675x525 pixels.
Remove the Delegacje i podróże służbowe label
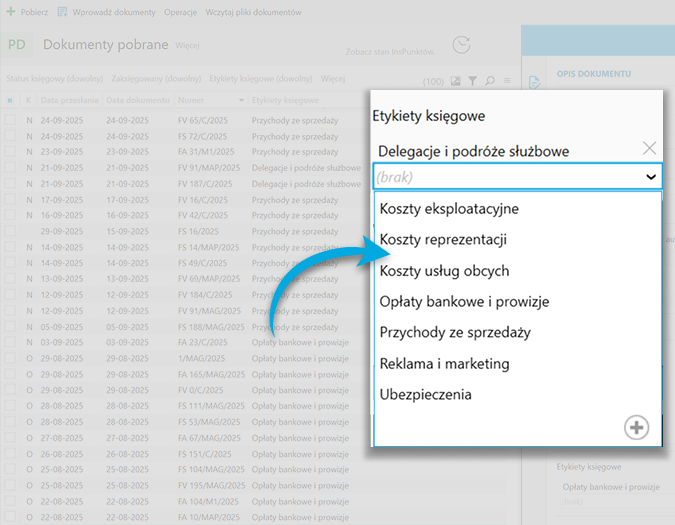click(649, 148)
